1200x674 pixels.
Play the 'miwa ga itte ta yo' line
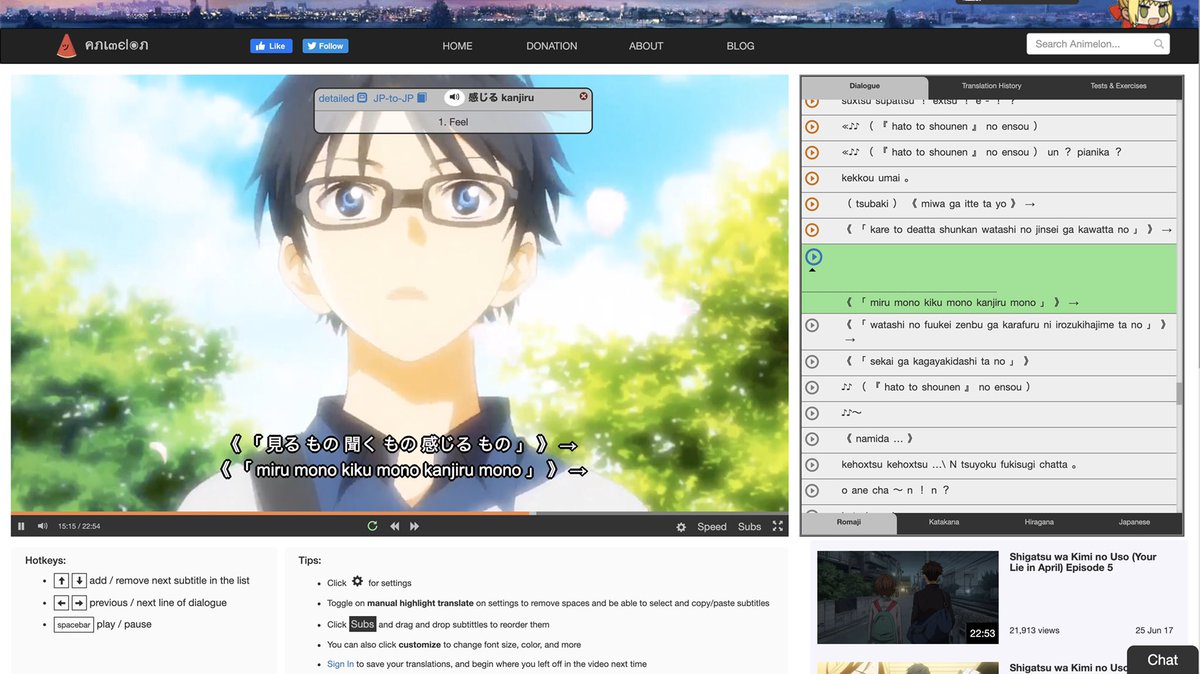812,204
